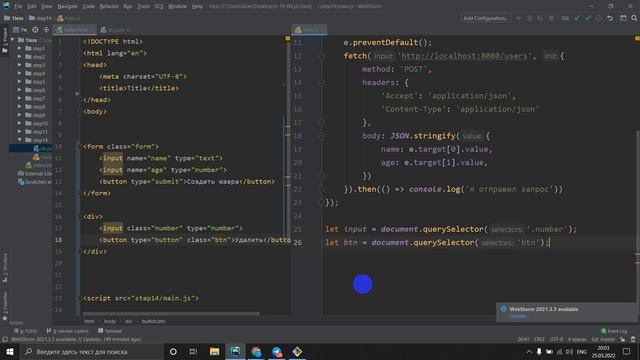Open the Event Log

(x=614, y=331)
